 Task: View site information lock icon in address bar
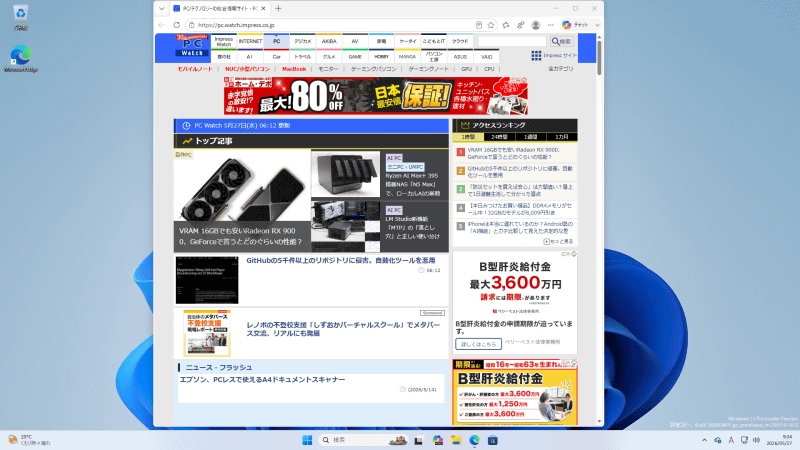[x=191, y=25]
